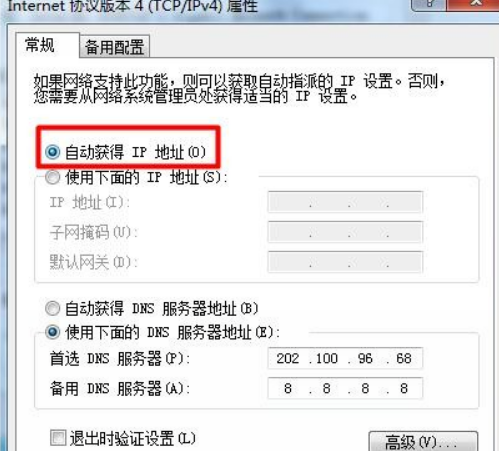Open the 高级(V) advanced settings button

(x=423, y=442)
